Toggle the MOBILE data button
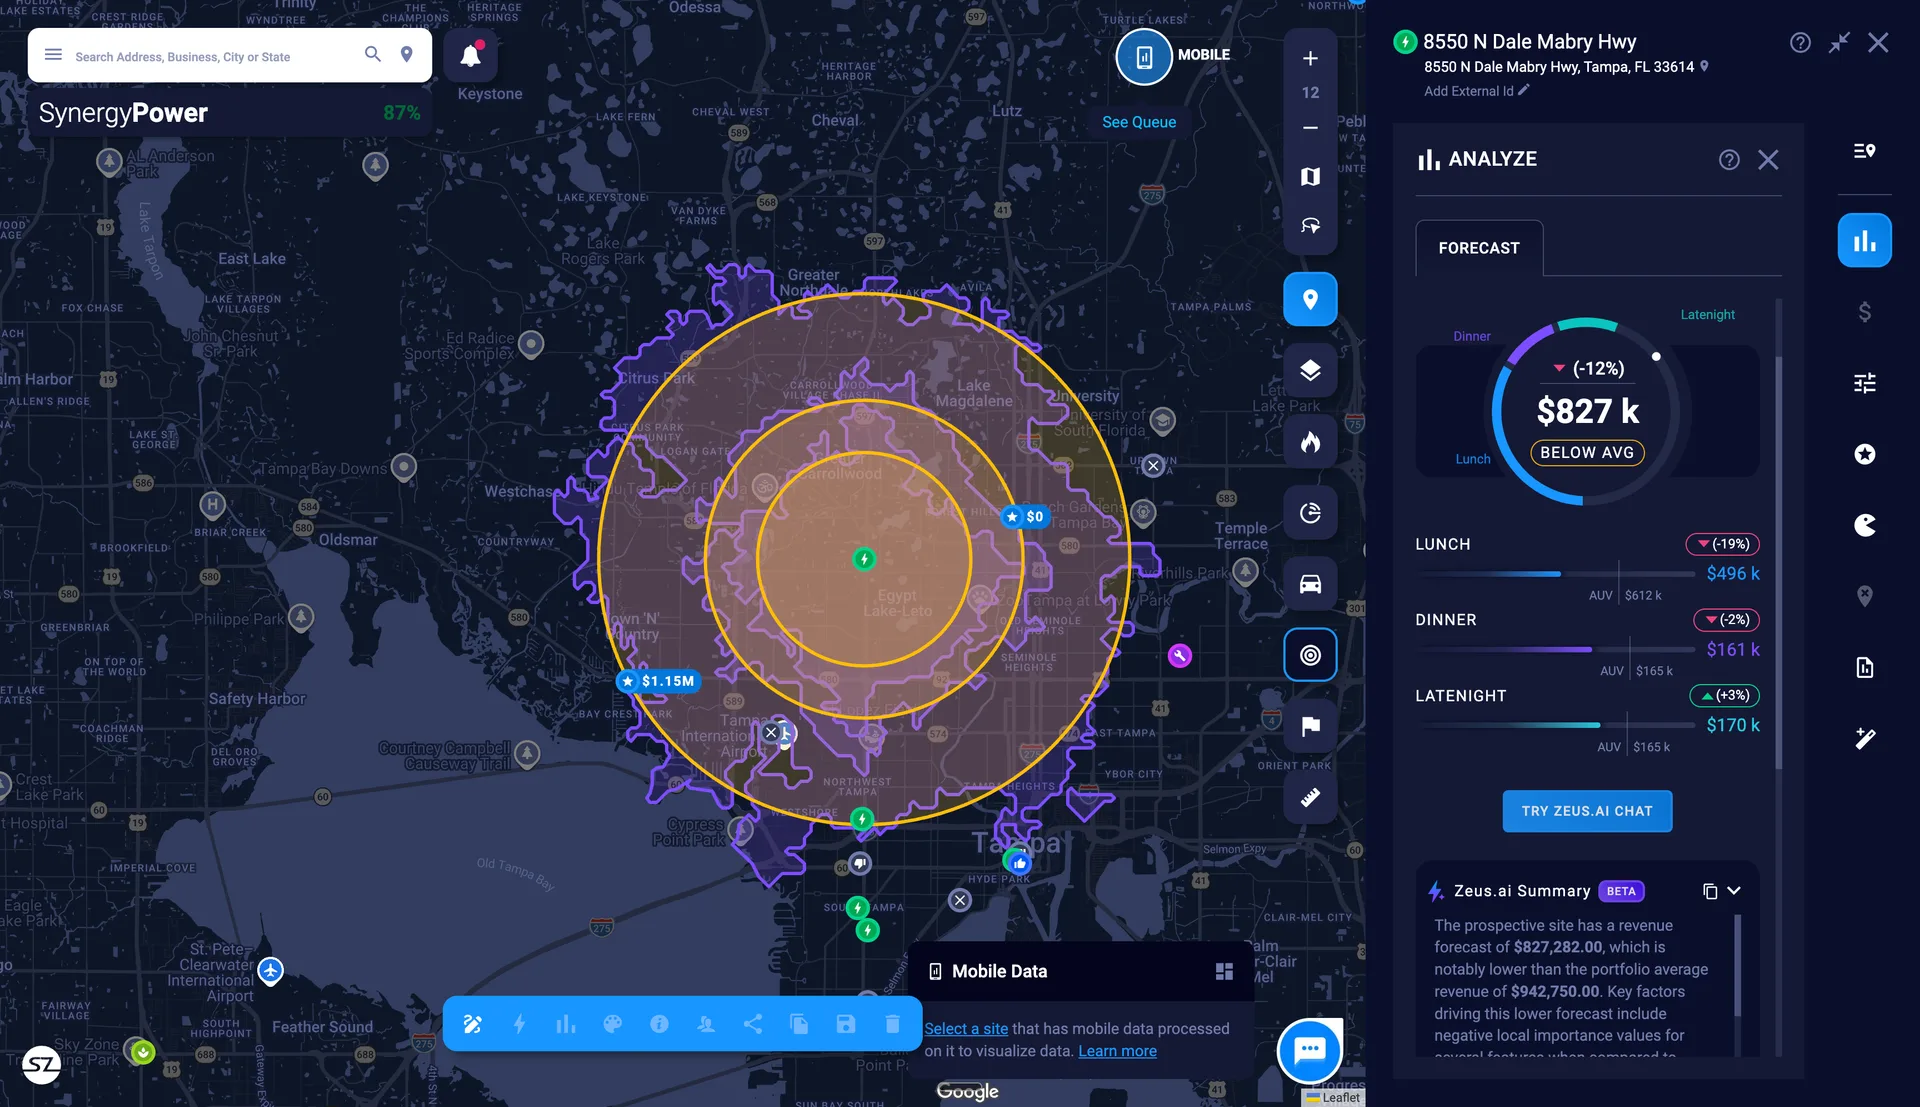 [1144, 56]
